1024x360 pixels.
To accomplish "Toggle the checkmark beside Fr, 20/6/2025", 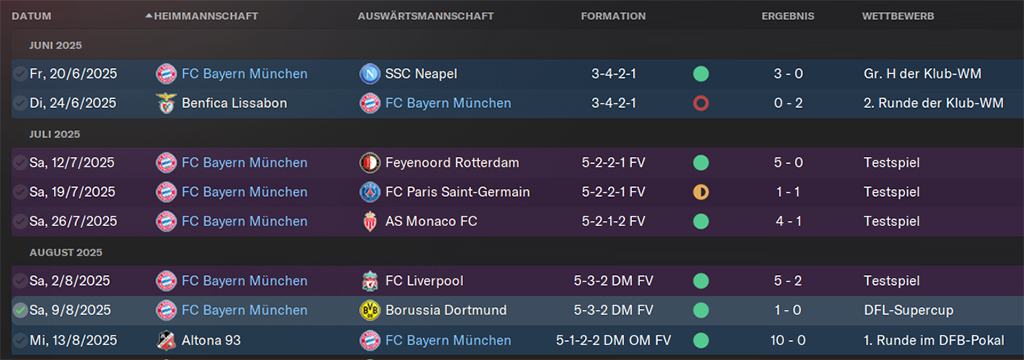I will [20, 74].
